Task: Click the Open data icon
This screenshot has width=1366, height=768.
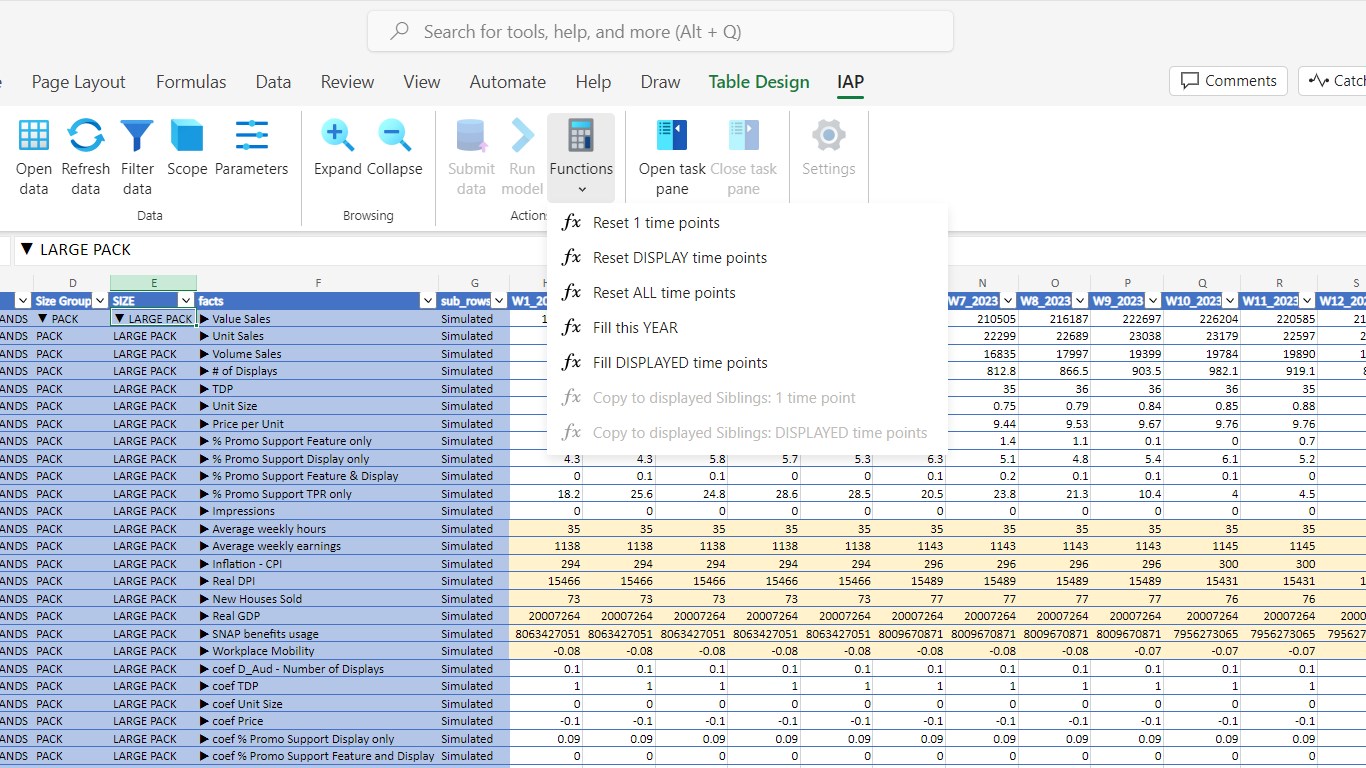Action: 34,137
